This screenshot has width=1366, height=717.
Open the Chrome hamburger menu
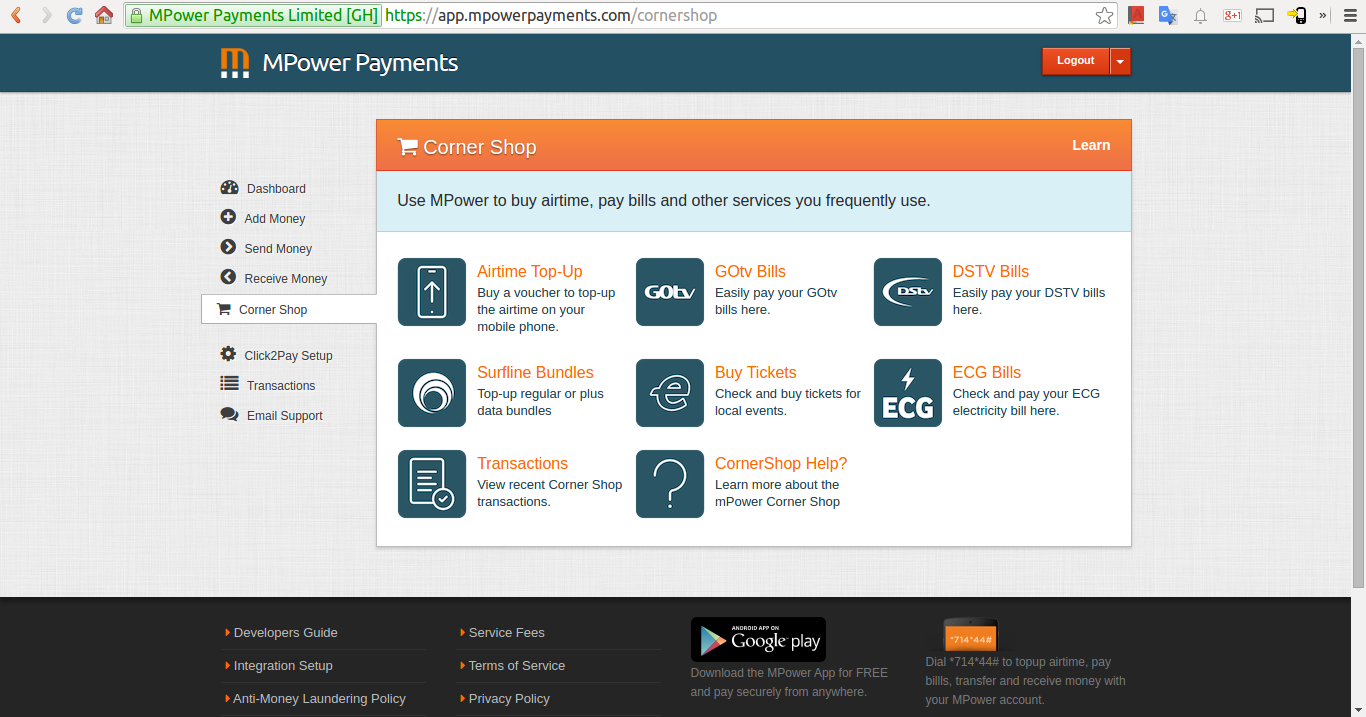click(1348, 15)
